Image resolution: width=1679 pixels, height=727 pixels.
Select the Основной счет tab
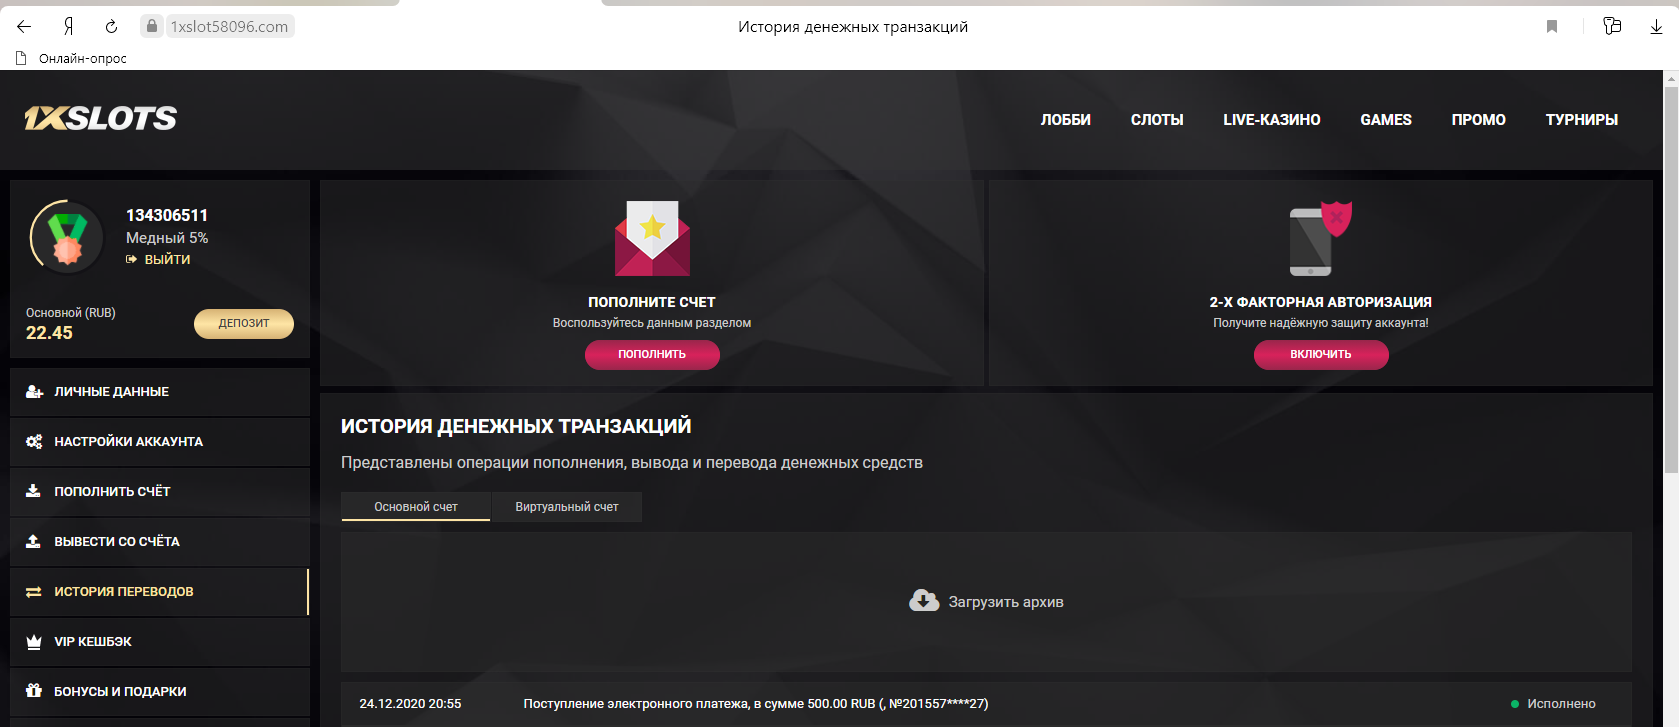(416, 507)
